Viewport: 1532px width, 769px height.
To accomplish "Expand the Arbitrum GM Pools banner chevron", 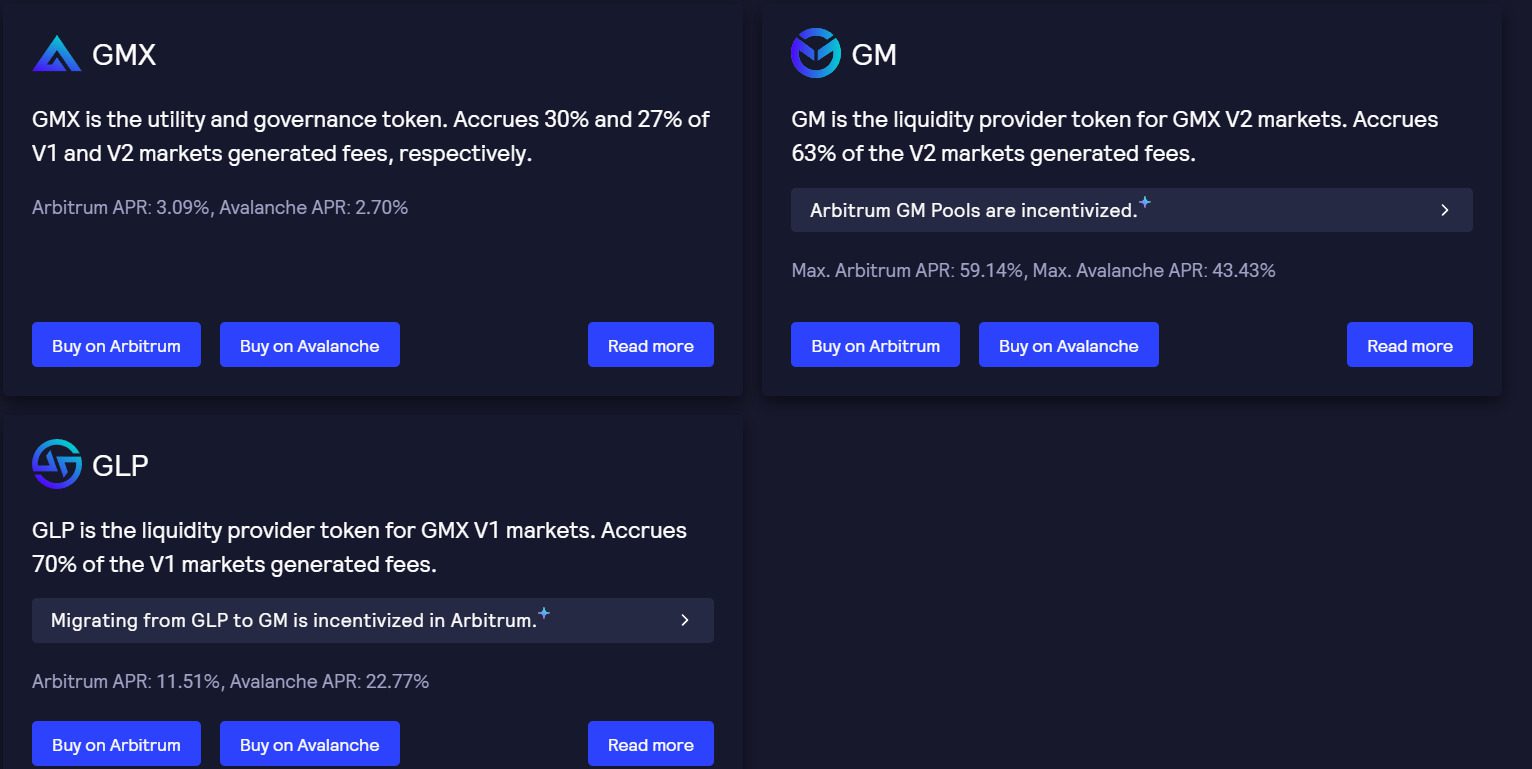I will pos(1444,210).
